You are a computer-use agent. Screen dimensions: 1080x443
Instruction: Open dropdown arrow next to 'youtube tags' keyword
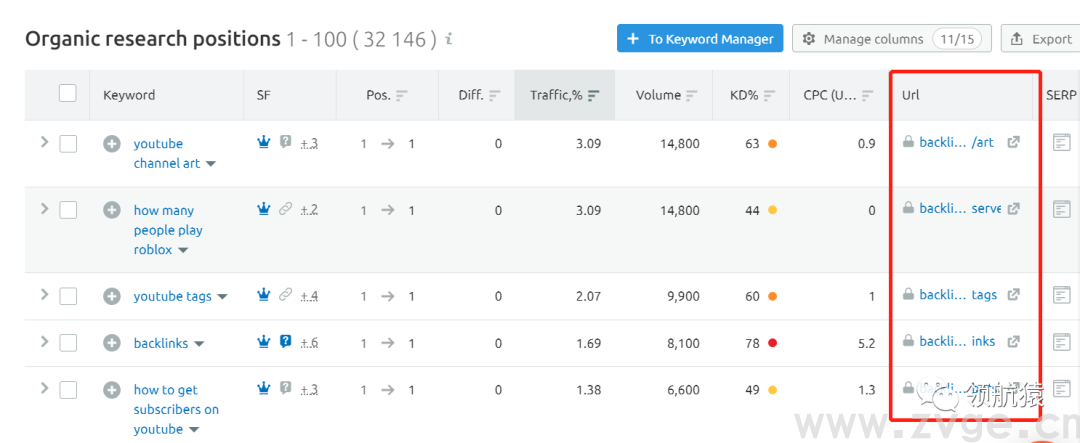coord(222,297)
